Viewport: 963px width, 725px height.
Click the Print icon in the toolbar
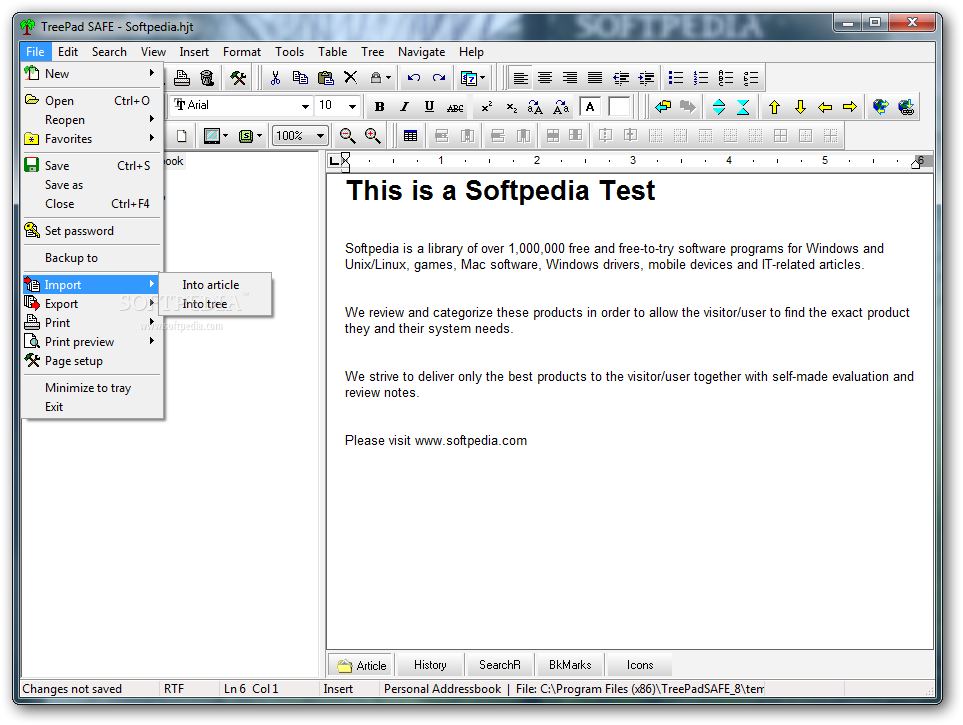(182, 78)
